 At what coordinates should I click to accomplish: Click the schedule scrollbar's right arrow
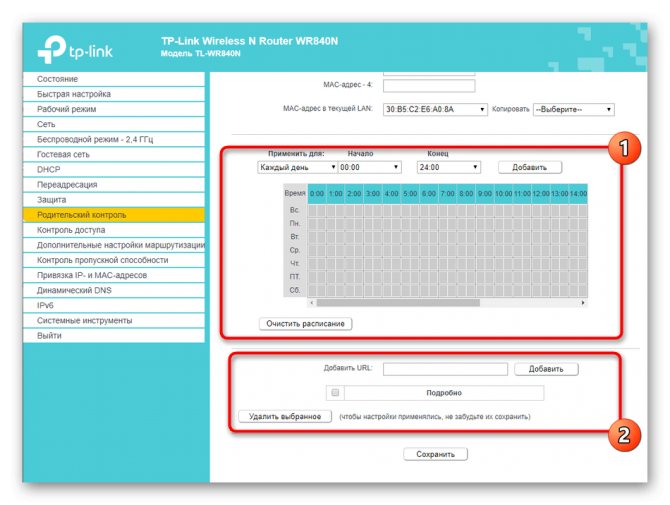(583, 302)
